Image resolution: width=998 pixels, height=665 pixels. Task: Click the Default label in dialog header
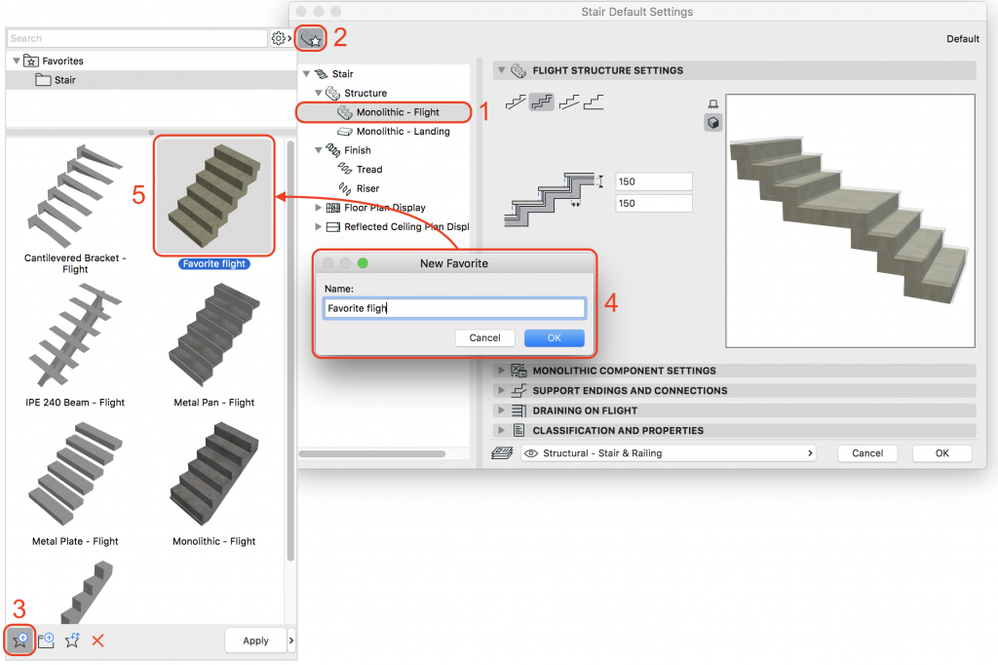962,39
